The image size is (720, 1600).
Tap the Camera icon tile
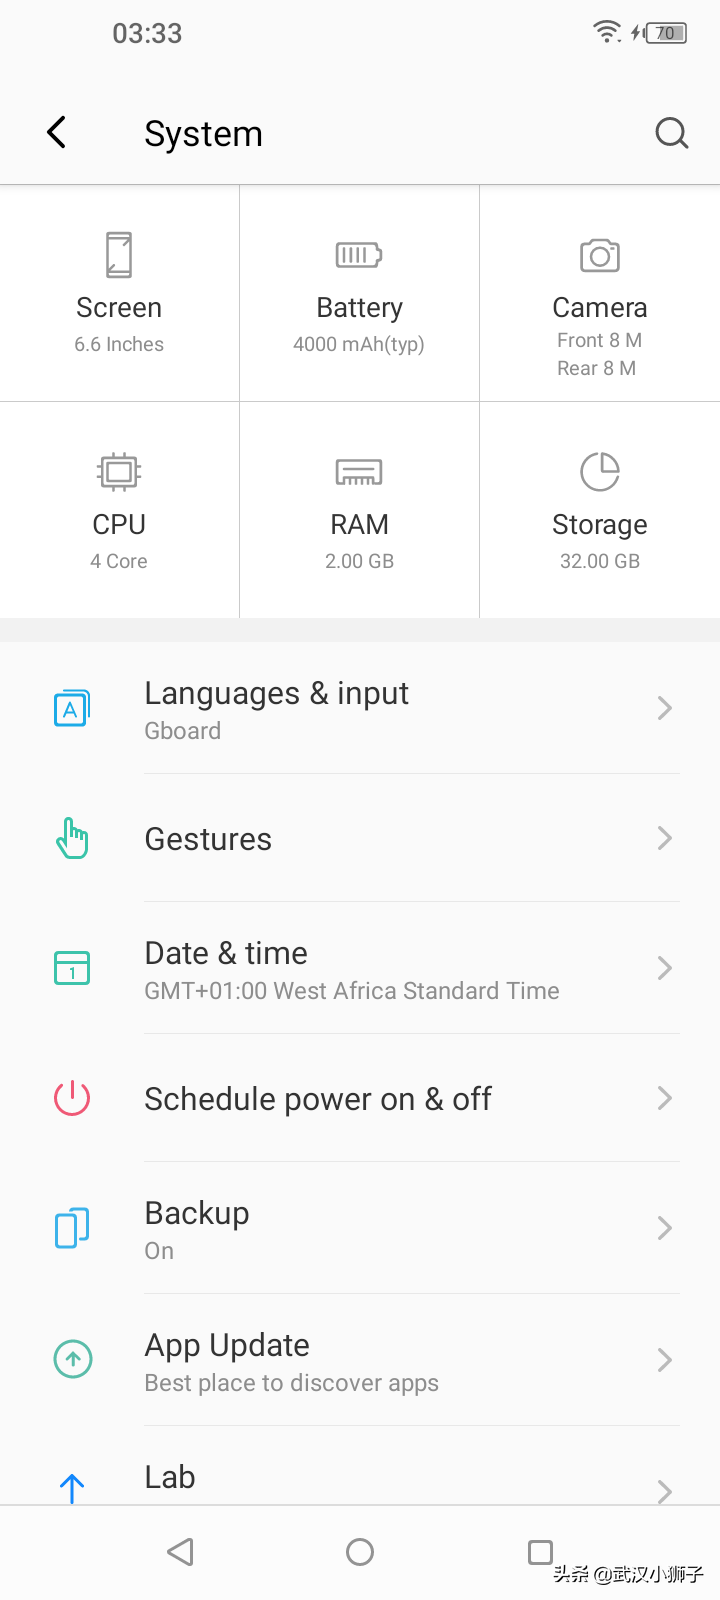599,255
